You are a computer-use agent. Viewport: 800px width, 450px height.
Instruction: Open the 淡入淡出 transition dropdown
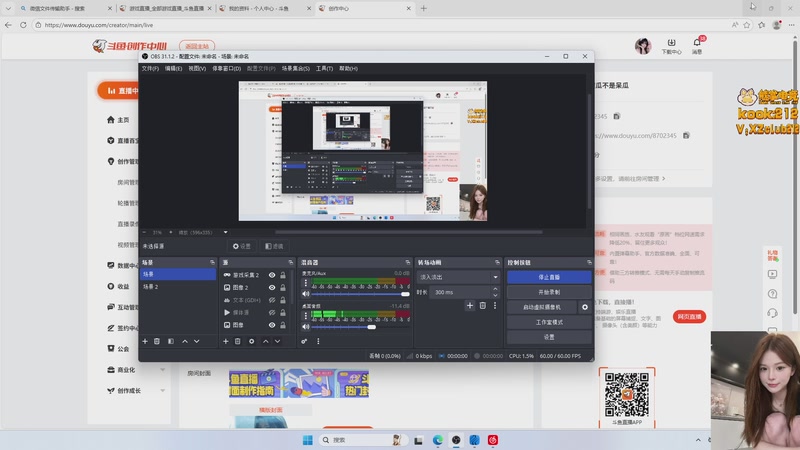click(x=458, y=277)
